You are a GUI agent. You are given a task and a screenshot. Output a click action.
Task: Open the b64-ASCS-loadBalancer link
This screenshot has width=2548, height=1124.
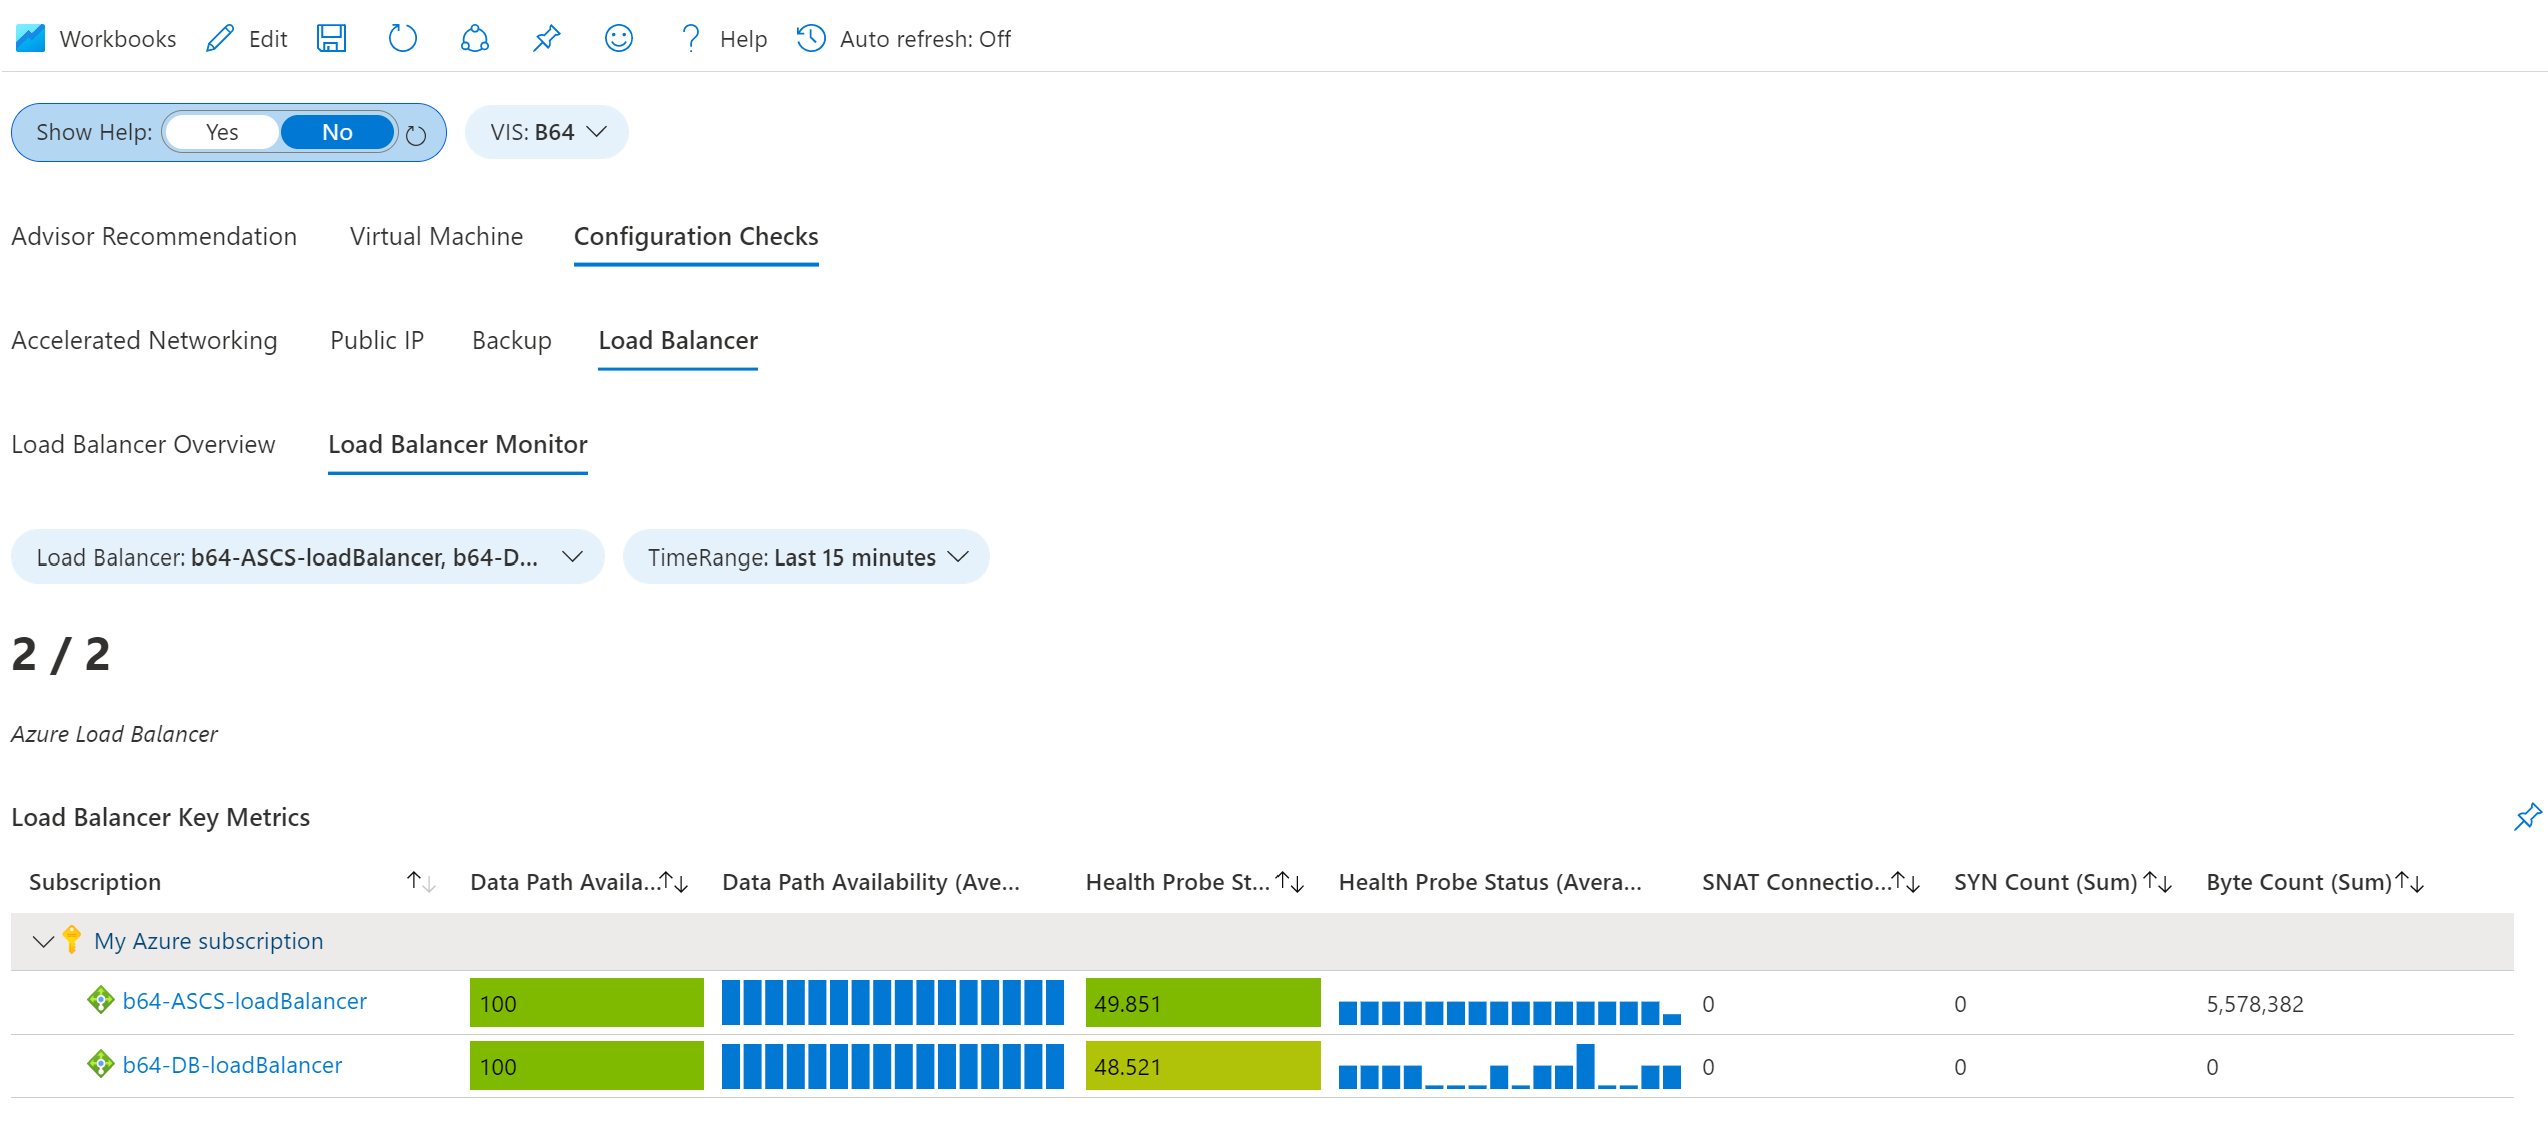point(244,1001)
